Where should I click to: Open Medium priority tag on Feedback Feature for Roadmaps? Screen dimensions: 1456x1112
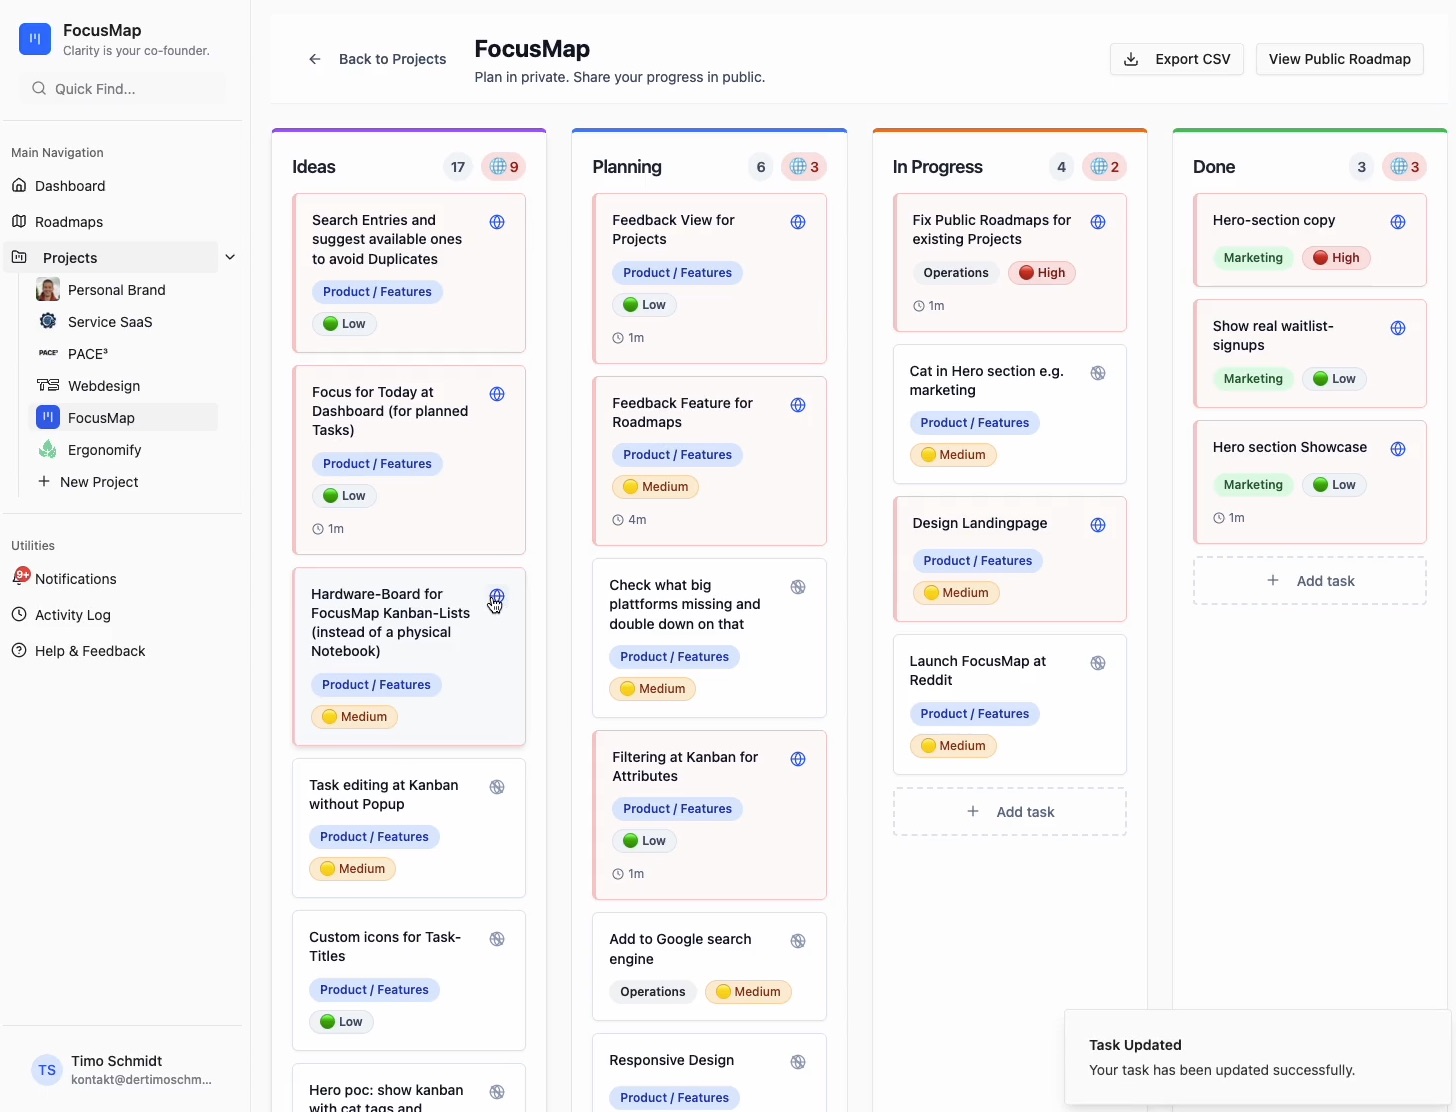[x=656, y=487]
